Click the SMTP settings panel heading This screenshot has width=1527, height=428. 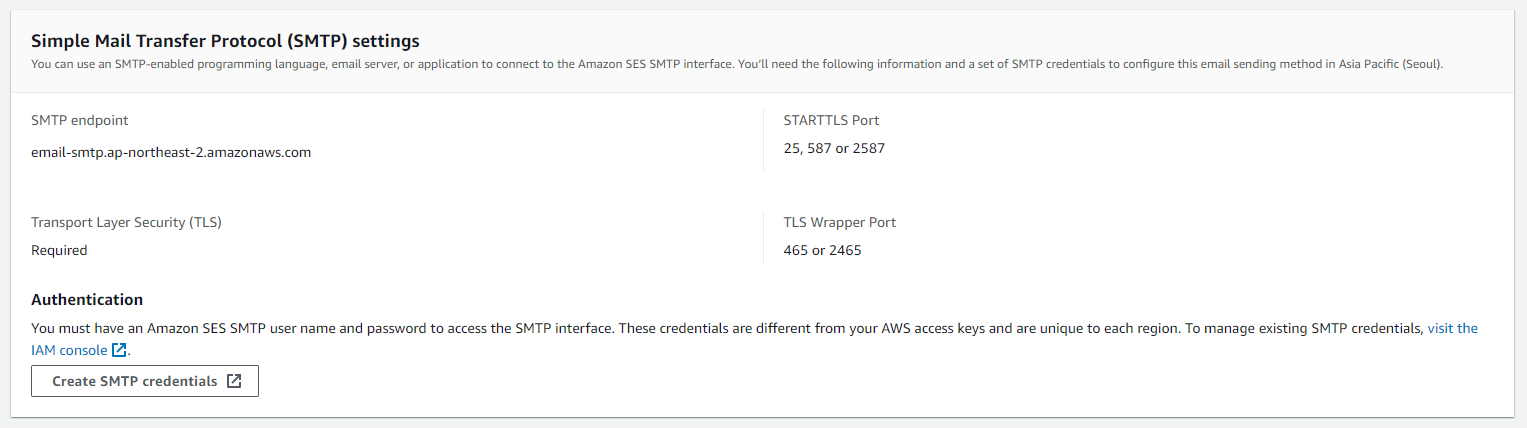point(225,41)
